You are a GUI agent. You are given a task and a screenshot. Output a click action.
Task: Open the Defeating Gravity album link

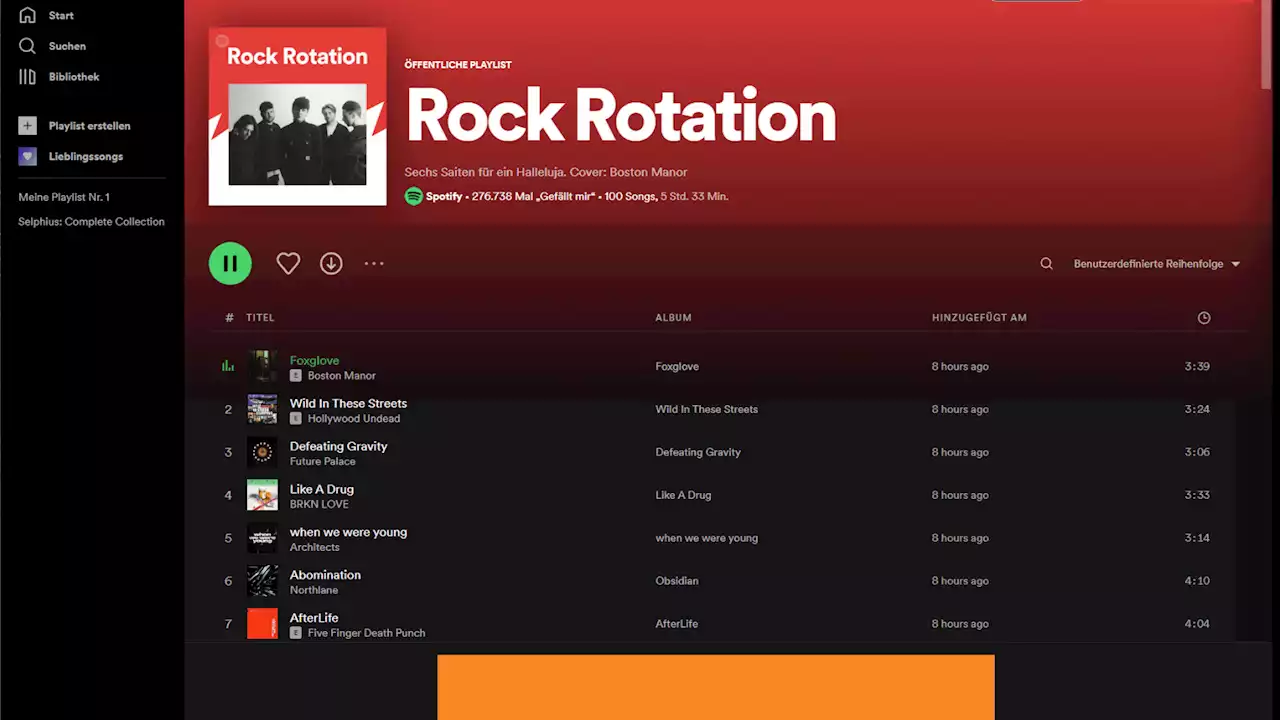(x=698, y=453)
